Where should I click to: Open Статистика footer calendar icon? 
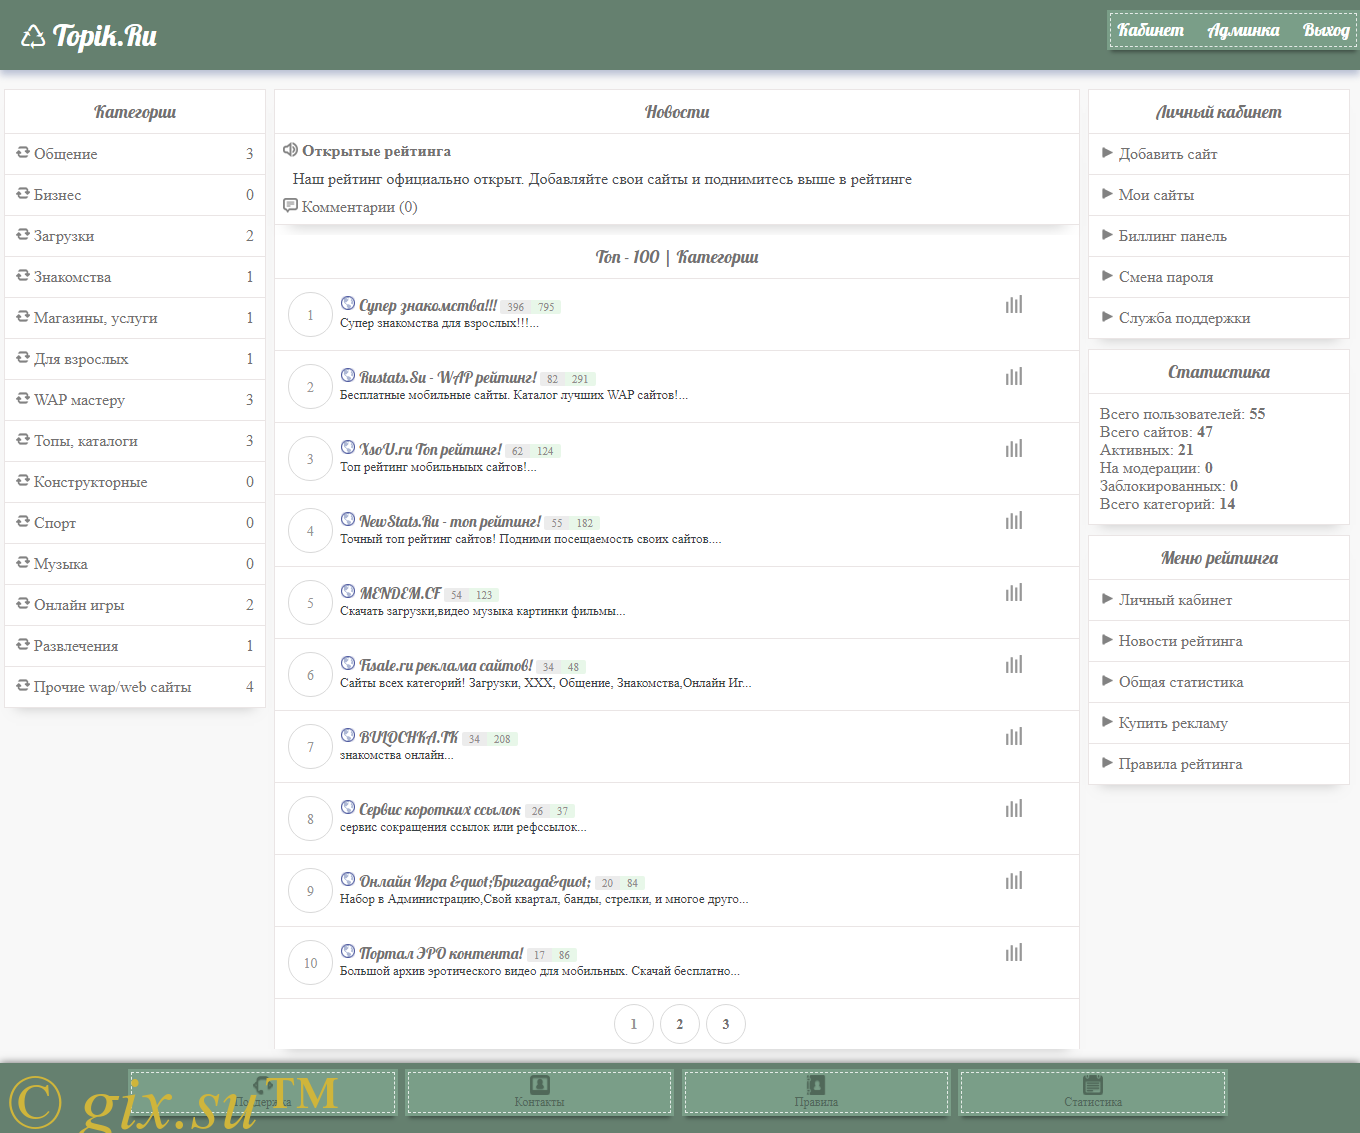click(1093, 1085)
